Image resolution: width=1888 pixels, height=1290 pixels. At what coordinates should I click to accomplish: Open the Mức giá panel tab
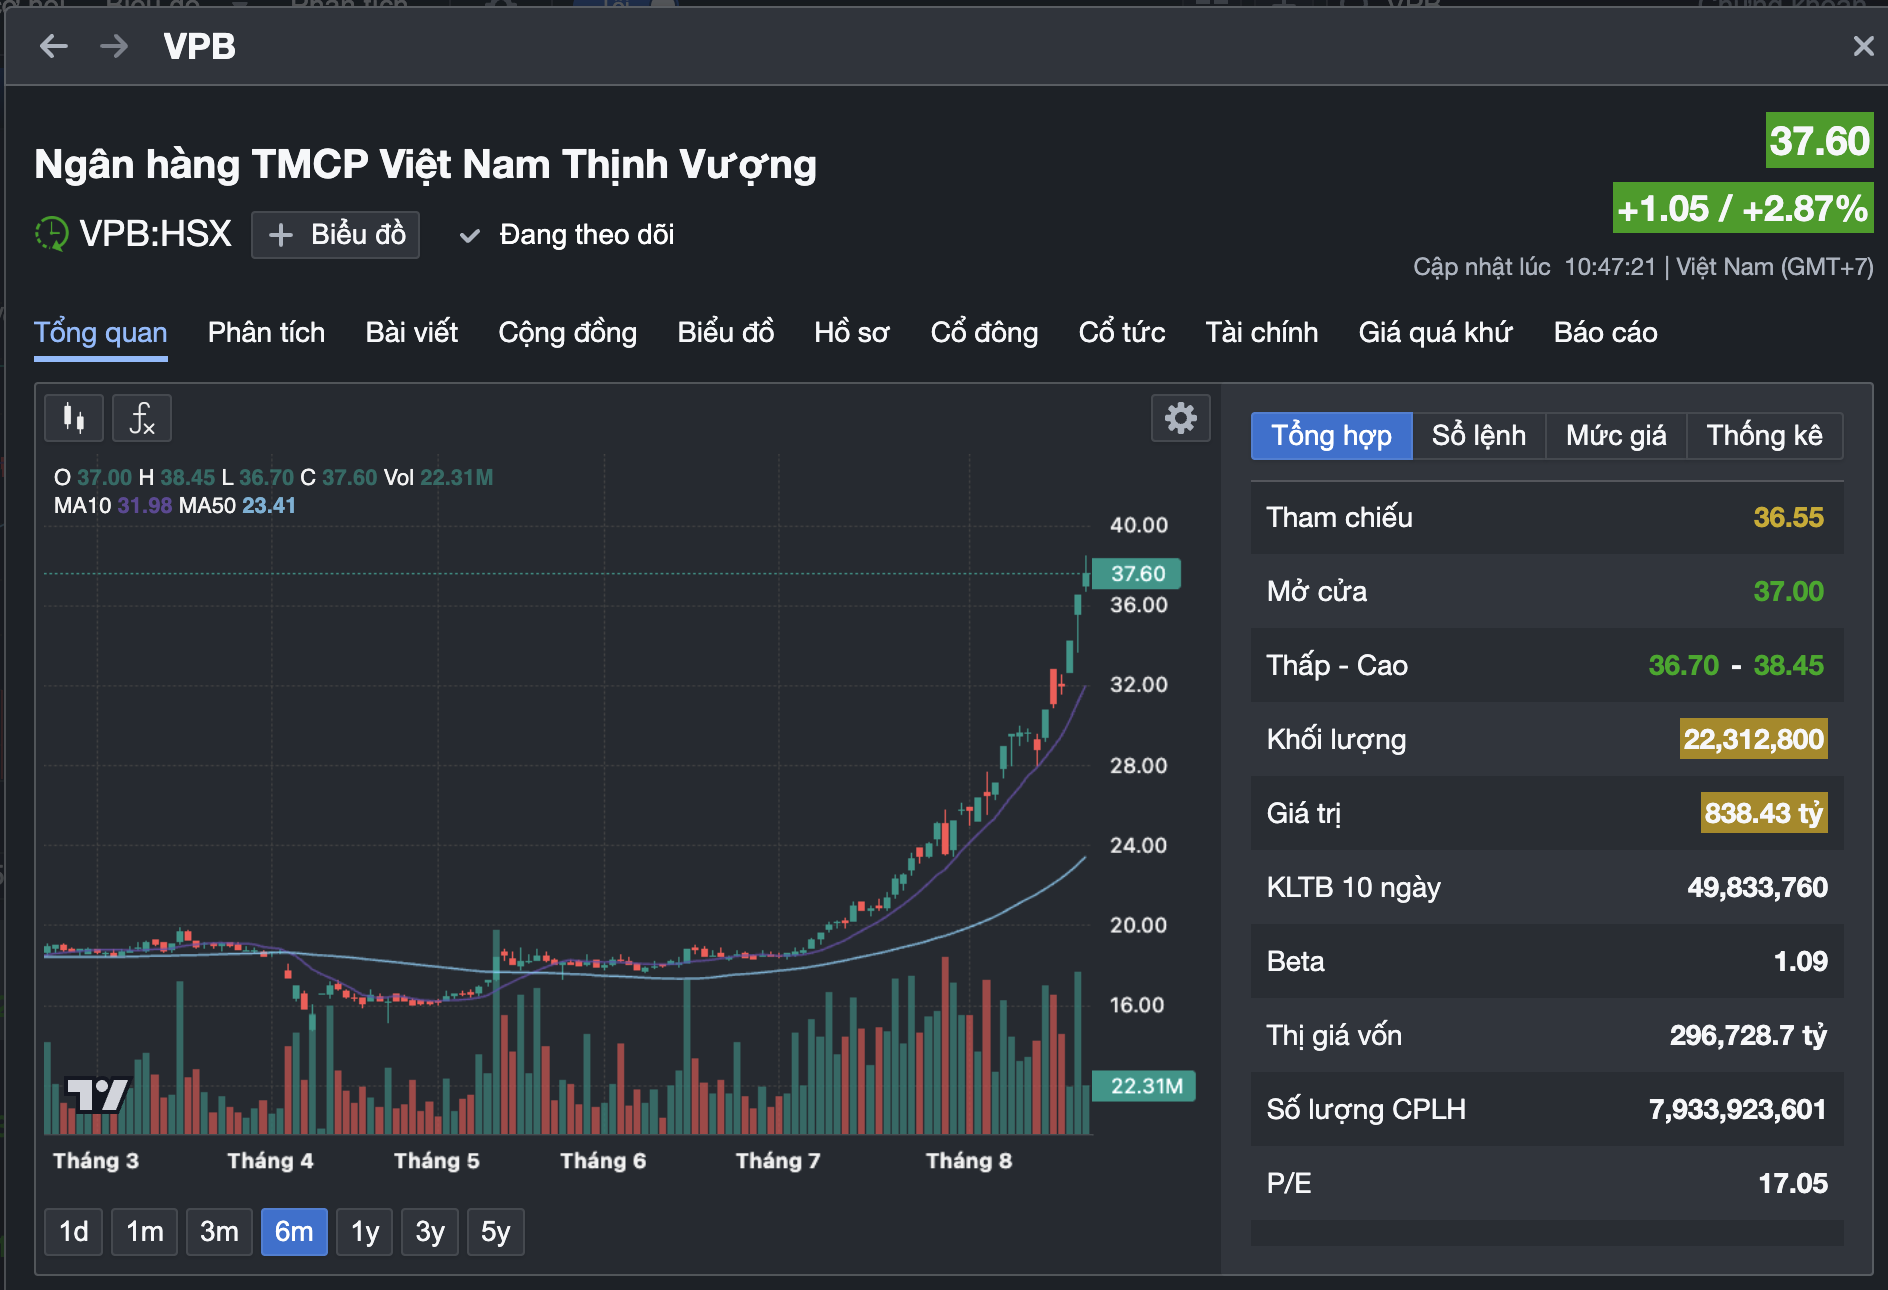click(1616, 436)
